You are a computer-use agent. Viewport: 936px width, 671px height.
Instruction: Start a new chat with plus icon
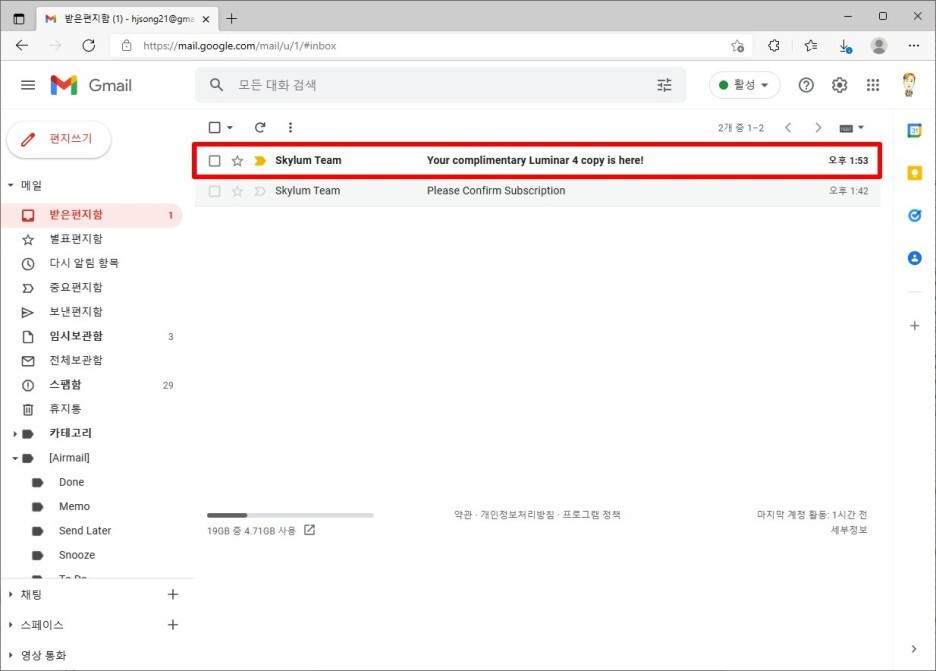(x=173, y=595)
